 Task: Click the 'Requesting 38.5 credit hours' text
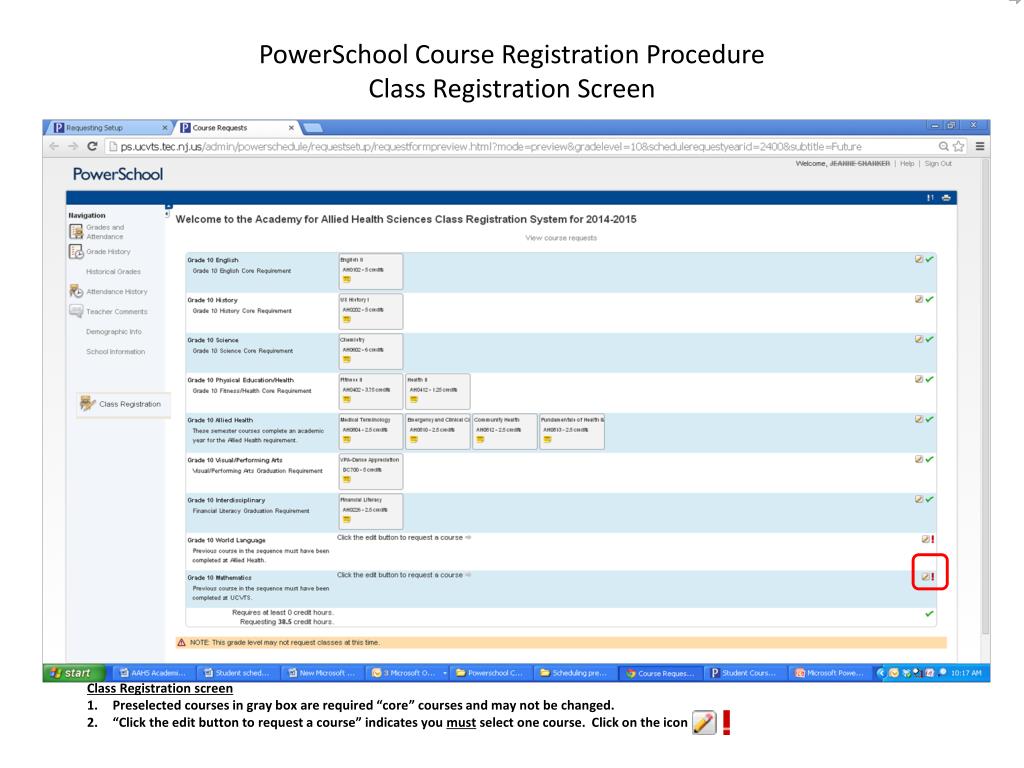287,622
